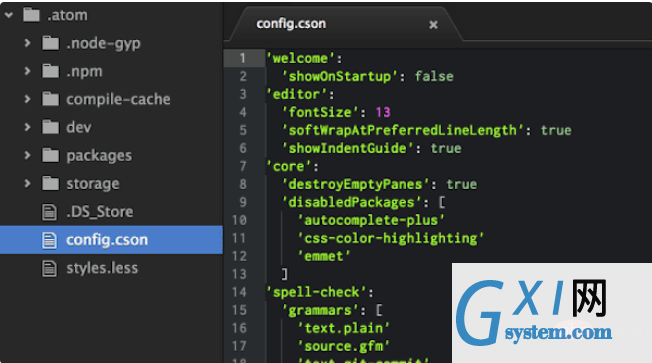Expand the compile-cache folder arrow
Screen dimensions: 652x363
(27, 99)
